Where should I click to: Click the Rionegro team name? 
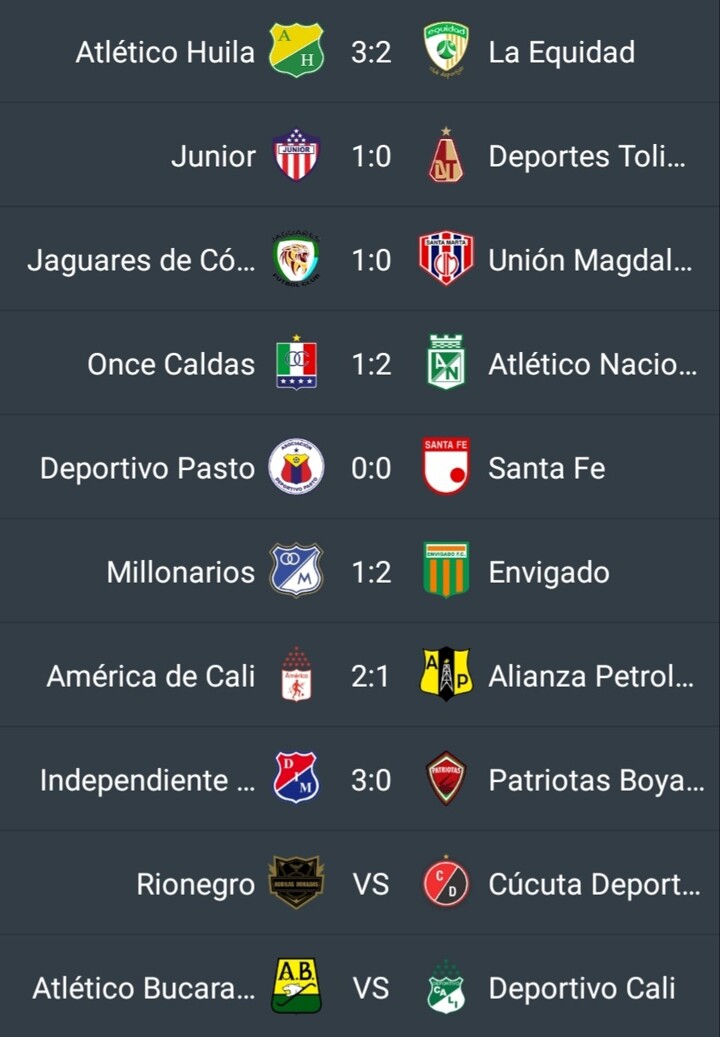196,884
